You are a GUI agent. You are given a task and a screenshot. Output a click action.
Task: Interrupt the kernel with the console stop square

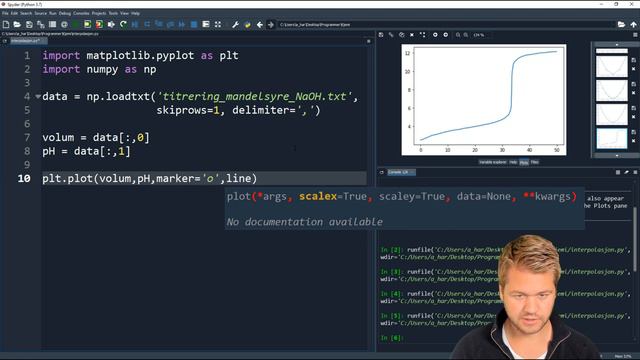[x=618, y=173]
